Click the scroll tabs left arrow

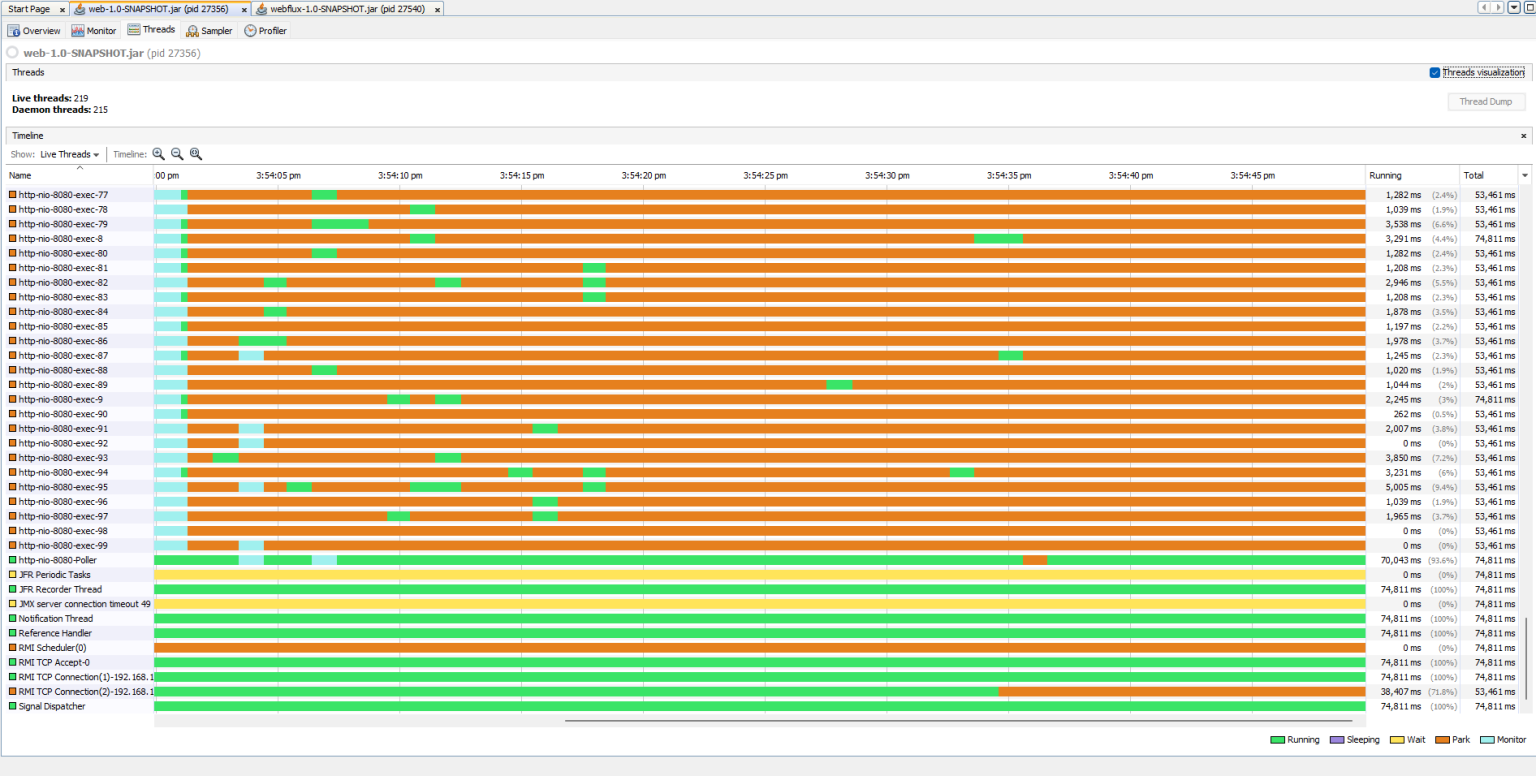[1484, 8]
